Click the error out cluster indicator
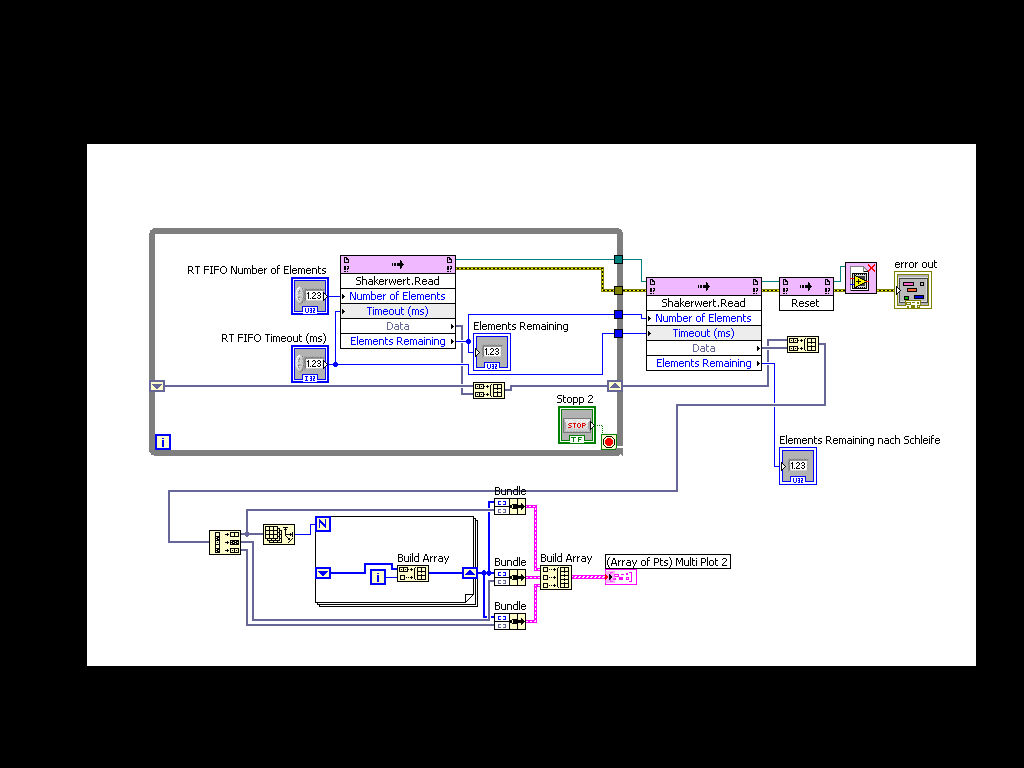 point(912,290)
